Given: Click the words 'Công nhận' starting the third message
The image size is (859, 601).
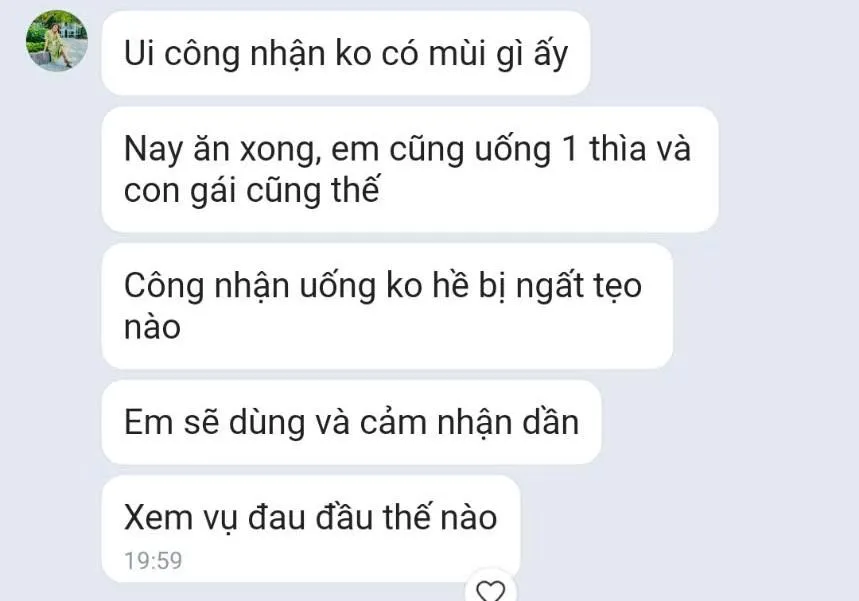Looking at the screenshot, I should [206, 286].
